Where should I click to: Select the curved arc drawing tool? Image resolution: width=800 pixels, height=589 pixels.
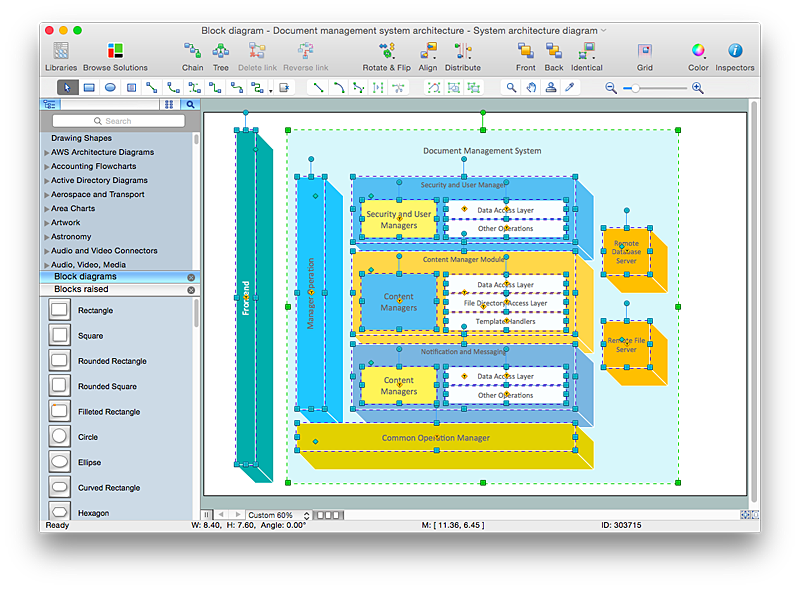338,88
